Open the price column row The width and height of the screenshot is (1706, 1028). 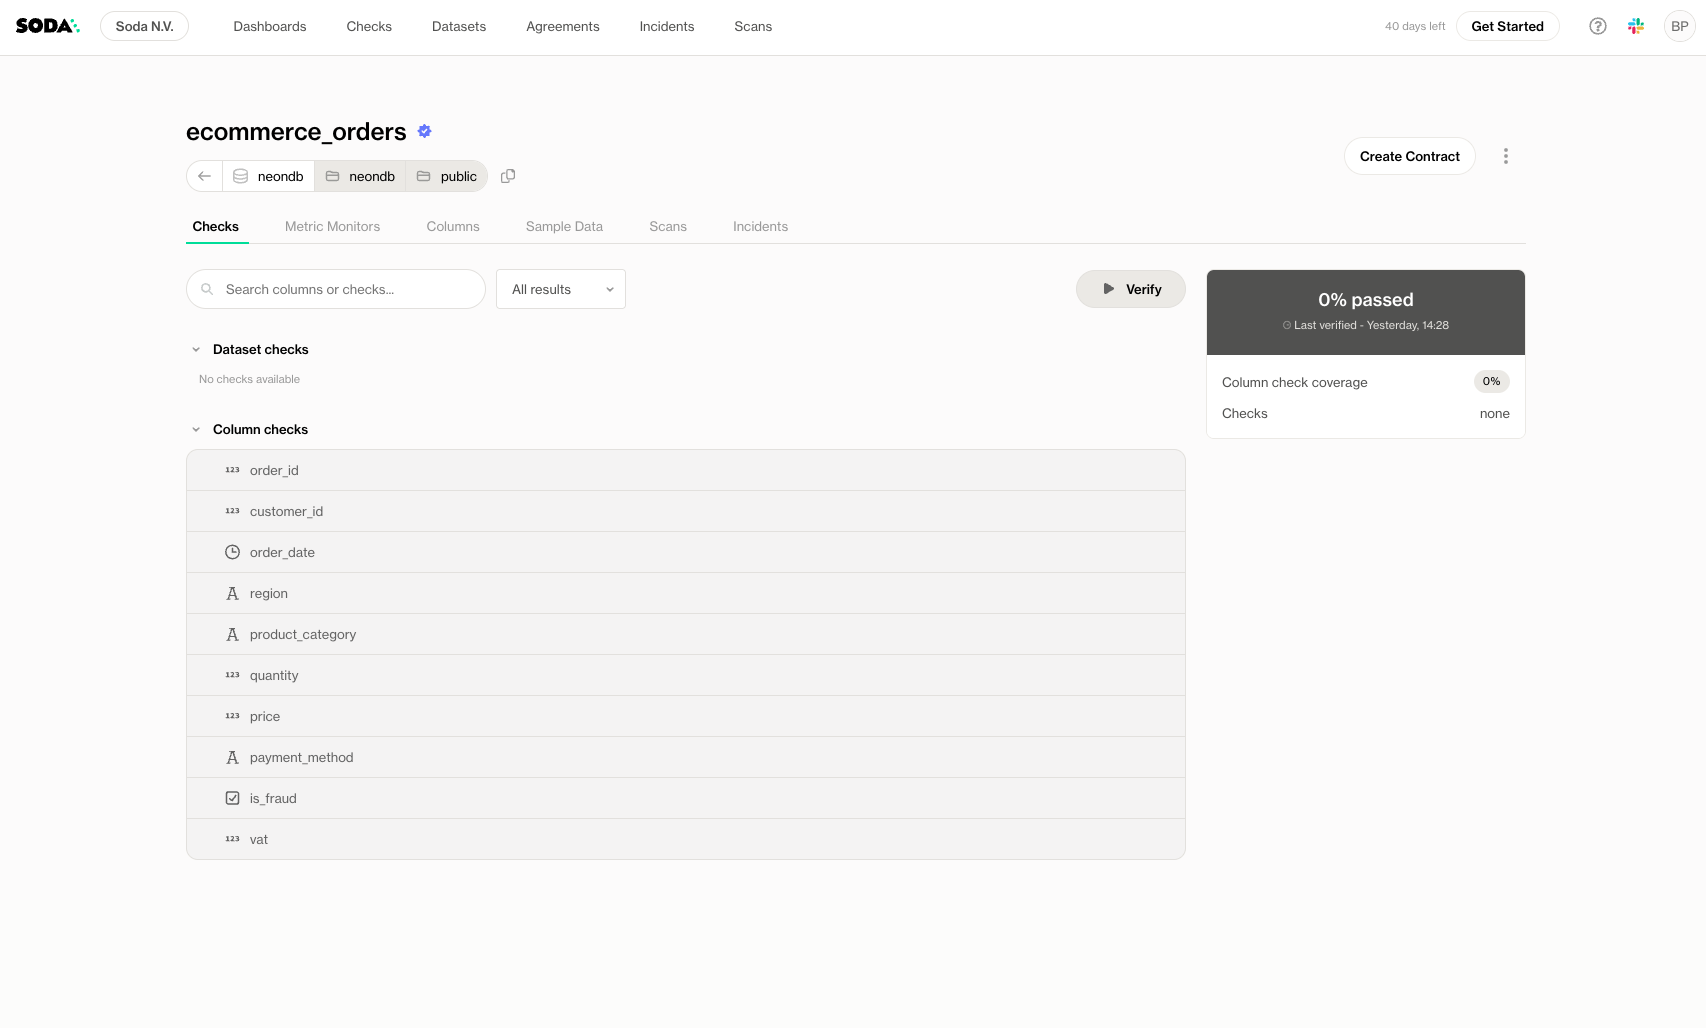tap(686, 716)
